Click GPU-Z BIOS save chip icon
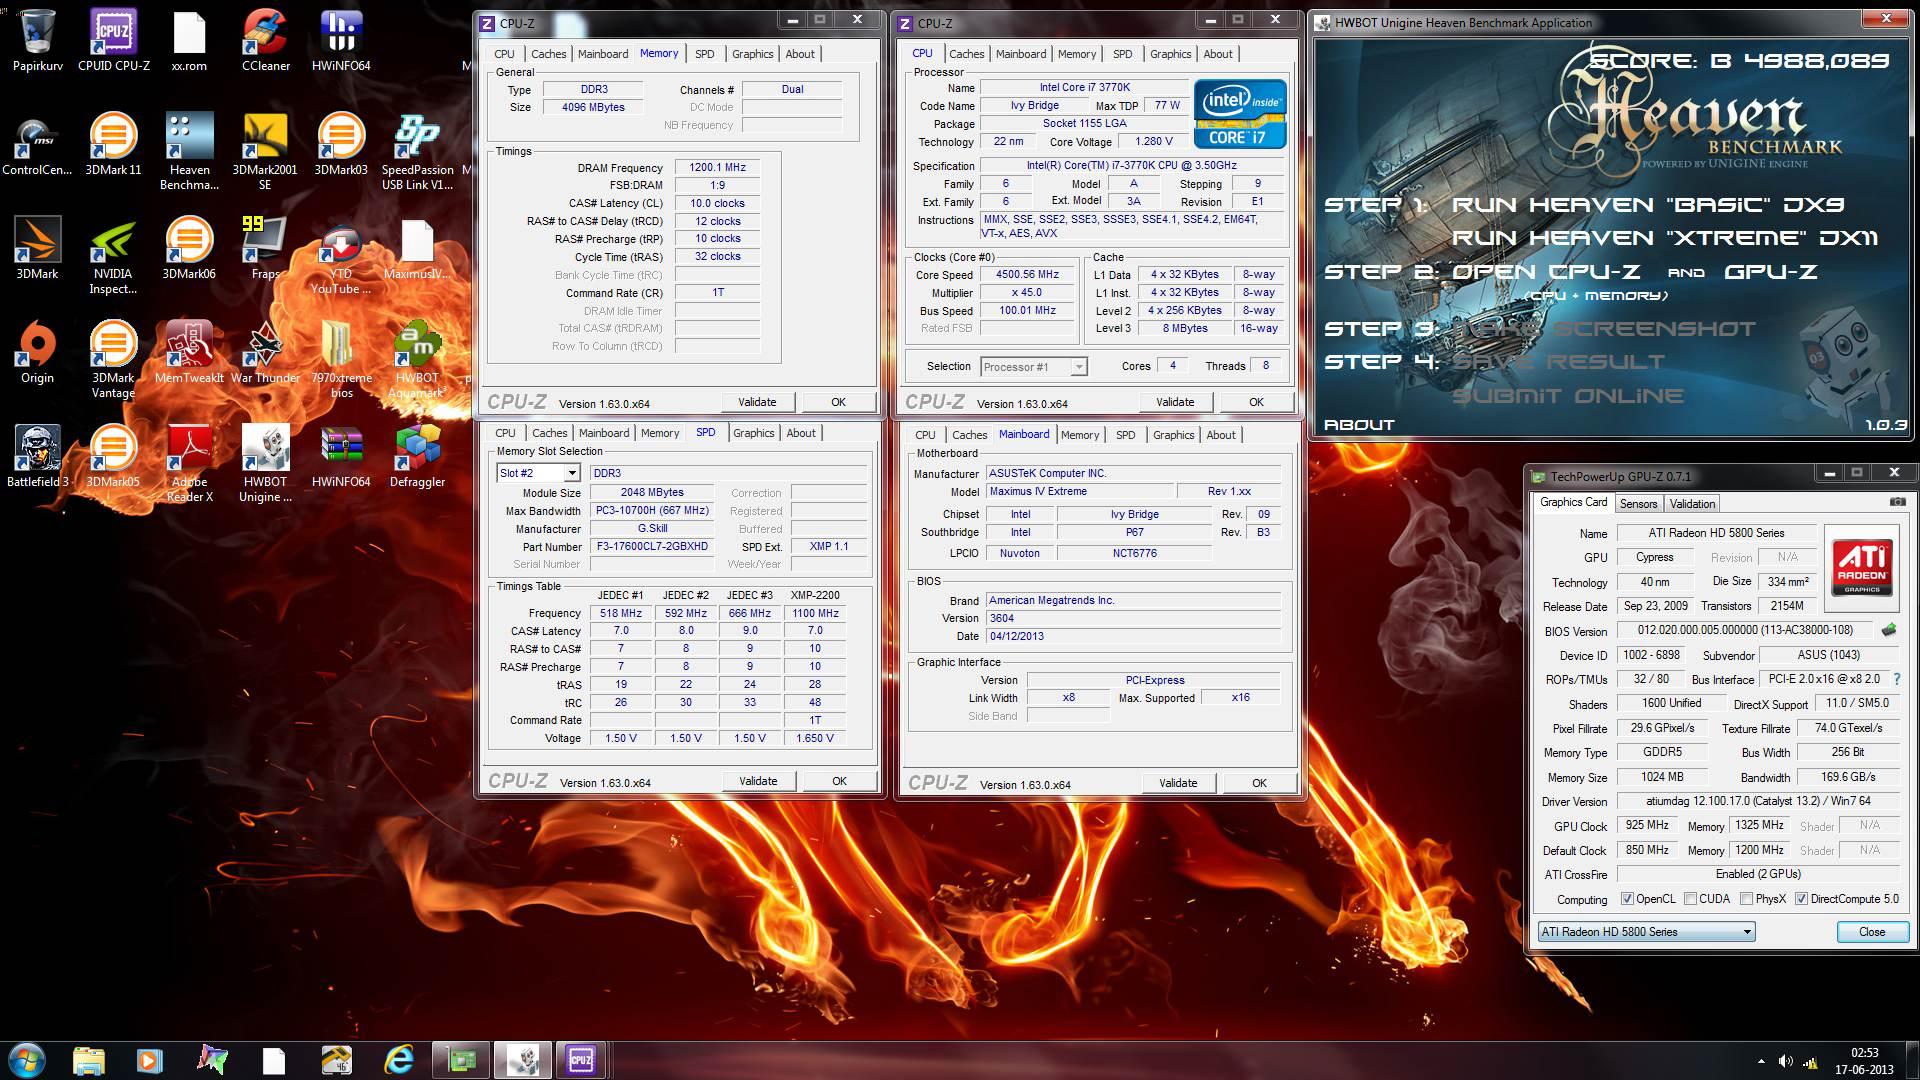 pyautogui.click(x=1888, y=630)
